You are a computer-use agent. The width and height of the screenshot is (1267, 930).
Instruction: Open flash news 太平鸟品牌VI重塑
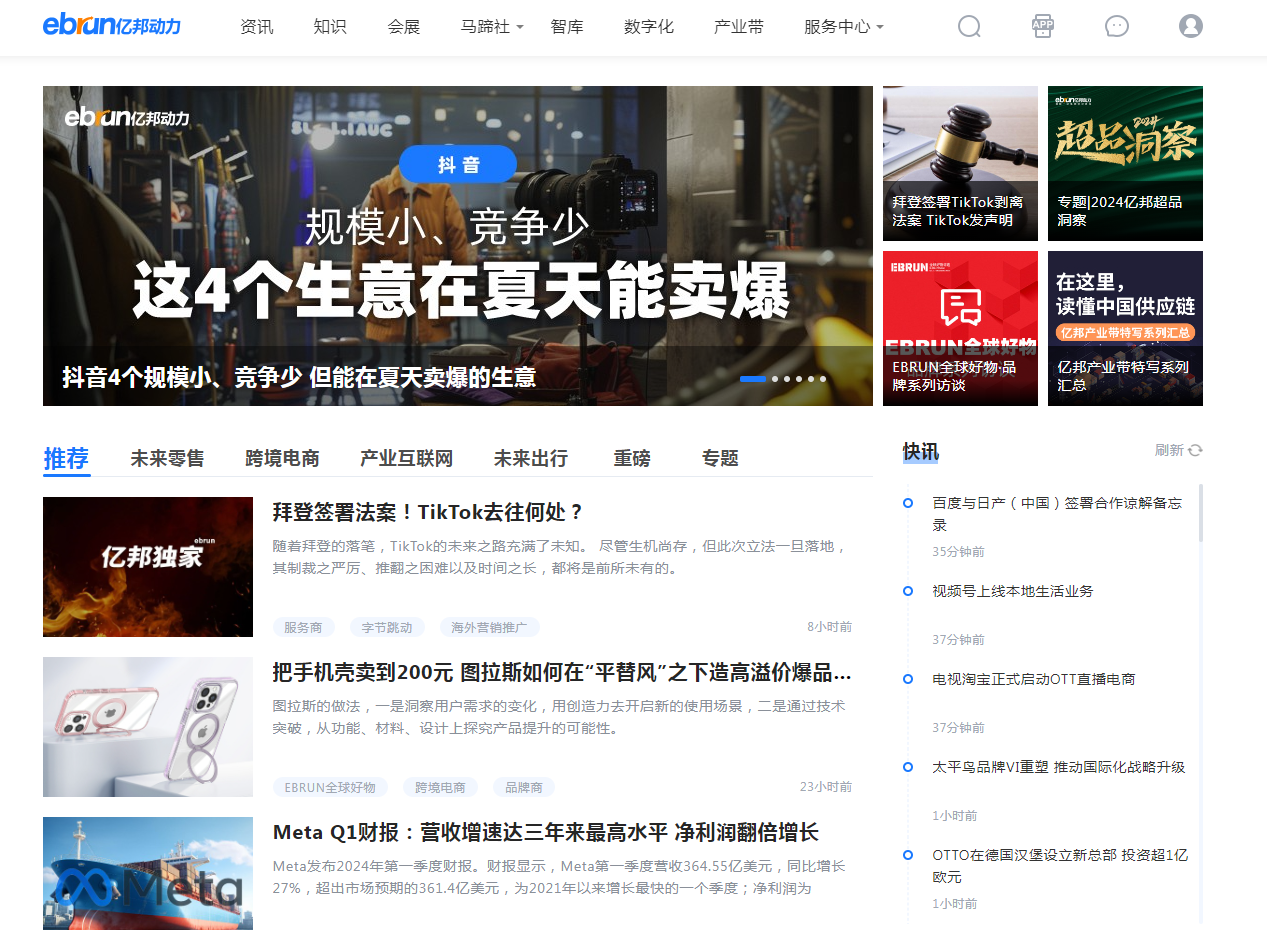(1059, 767)
